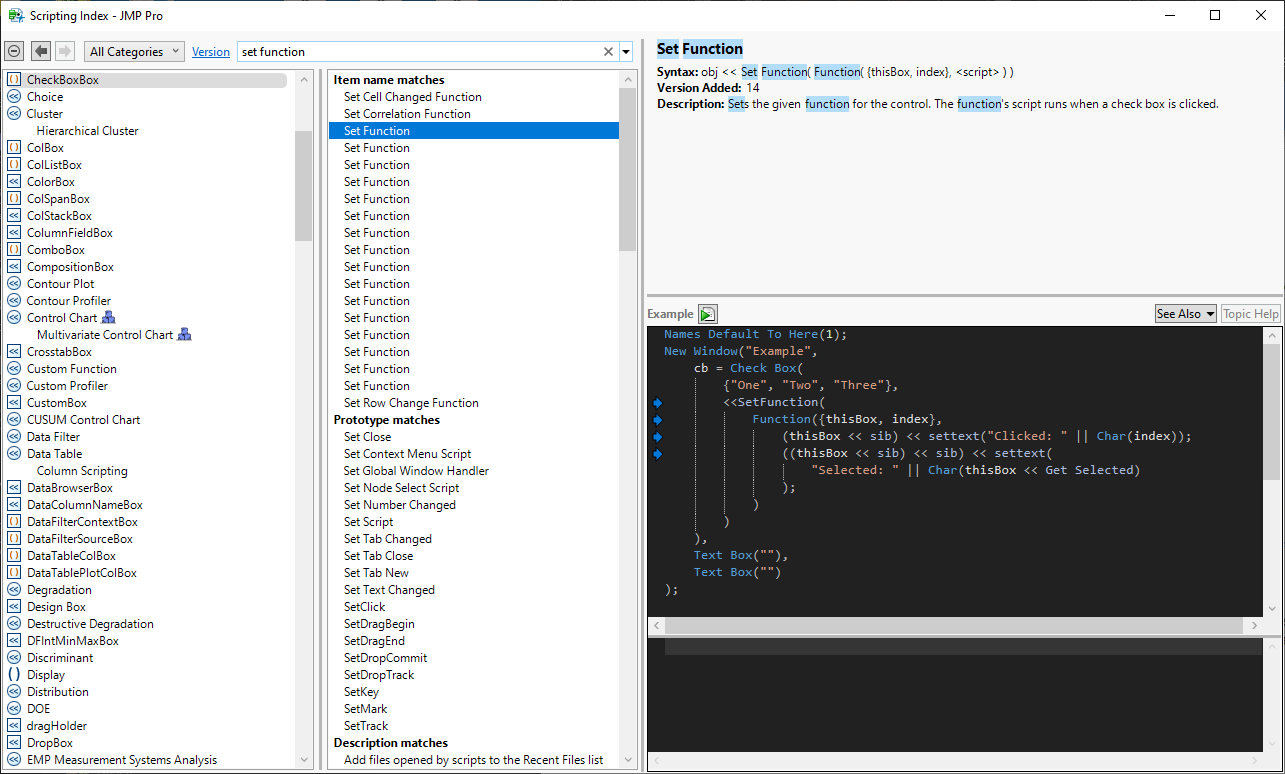Run the example script with the green play icon

point(708,314)
